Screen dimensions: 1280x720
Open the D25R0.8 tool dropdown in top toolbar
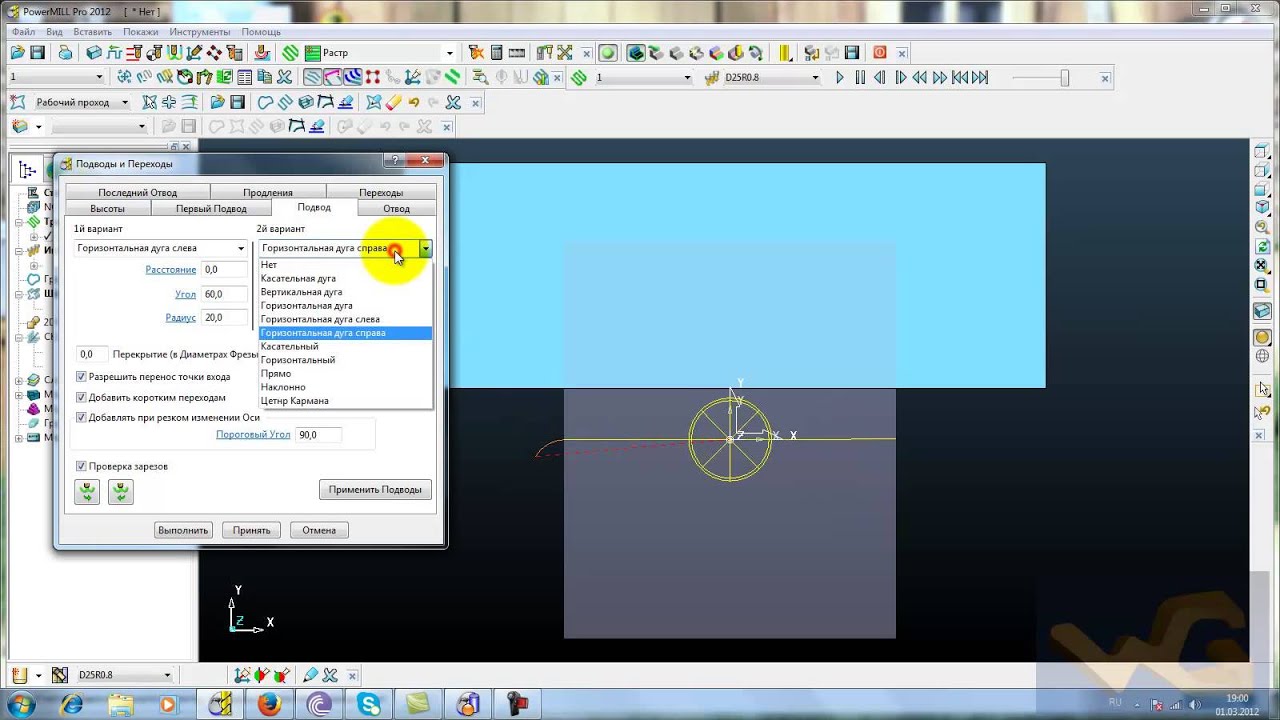click(x=815, y=77)
